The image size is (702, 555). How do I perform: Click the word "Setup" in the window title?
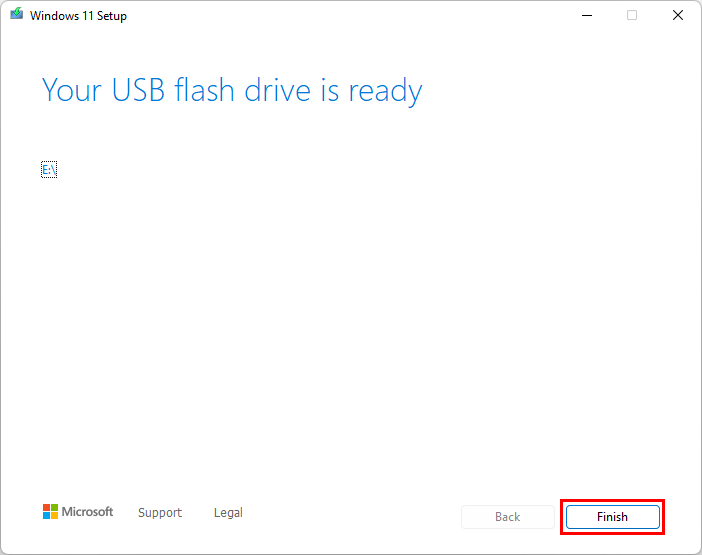111,16
